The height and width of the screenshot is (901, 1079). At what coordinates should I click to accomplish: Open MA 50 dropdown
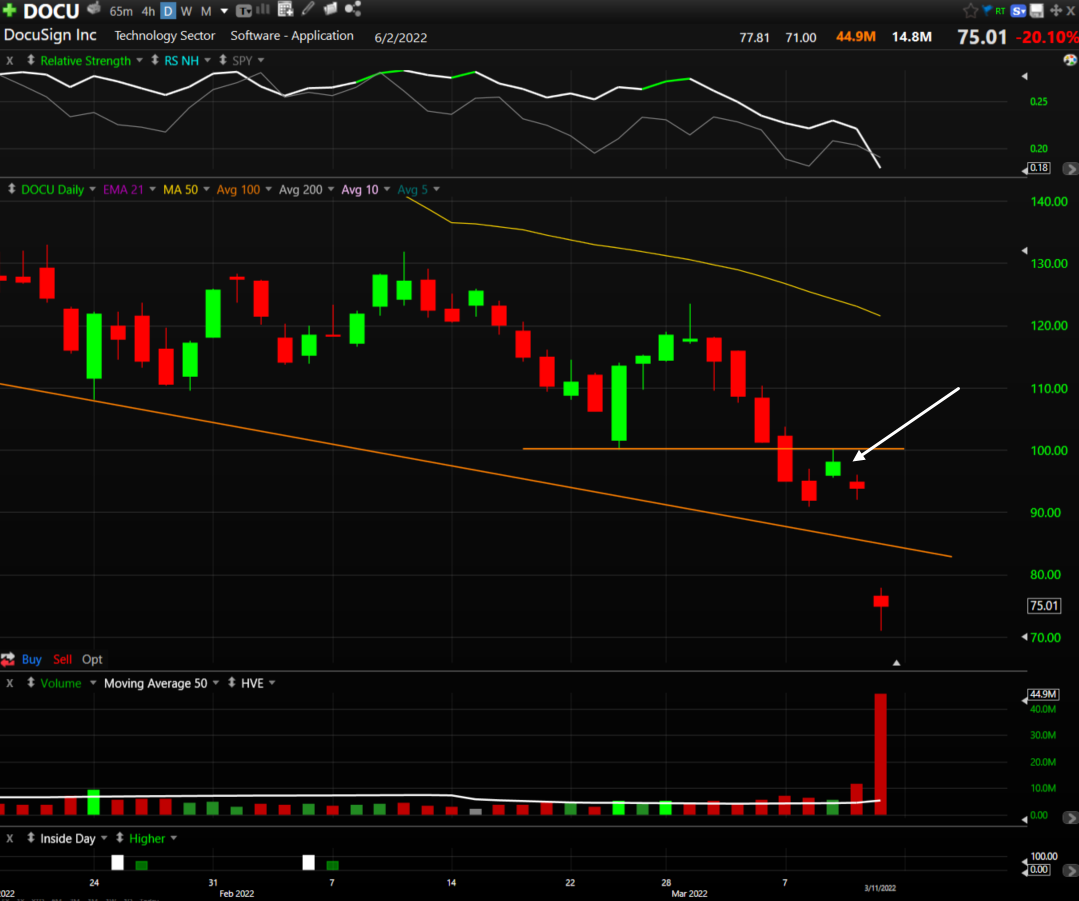(x=206, y=189)
